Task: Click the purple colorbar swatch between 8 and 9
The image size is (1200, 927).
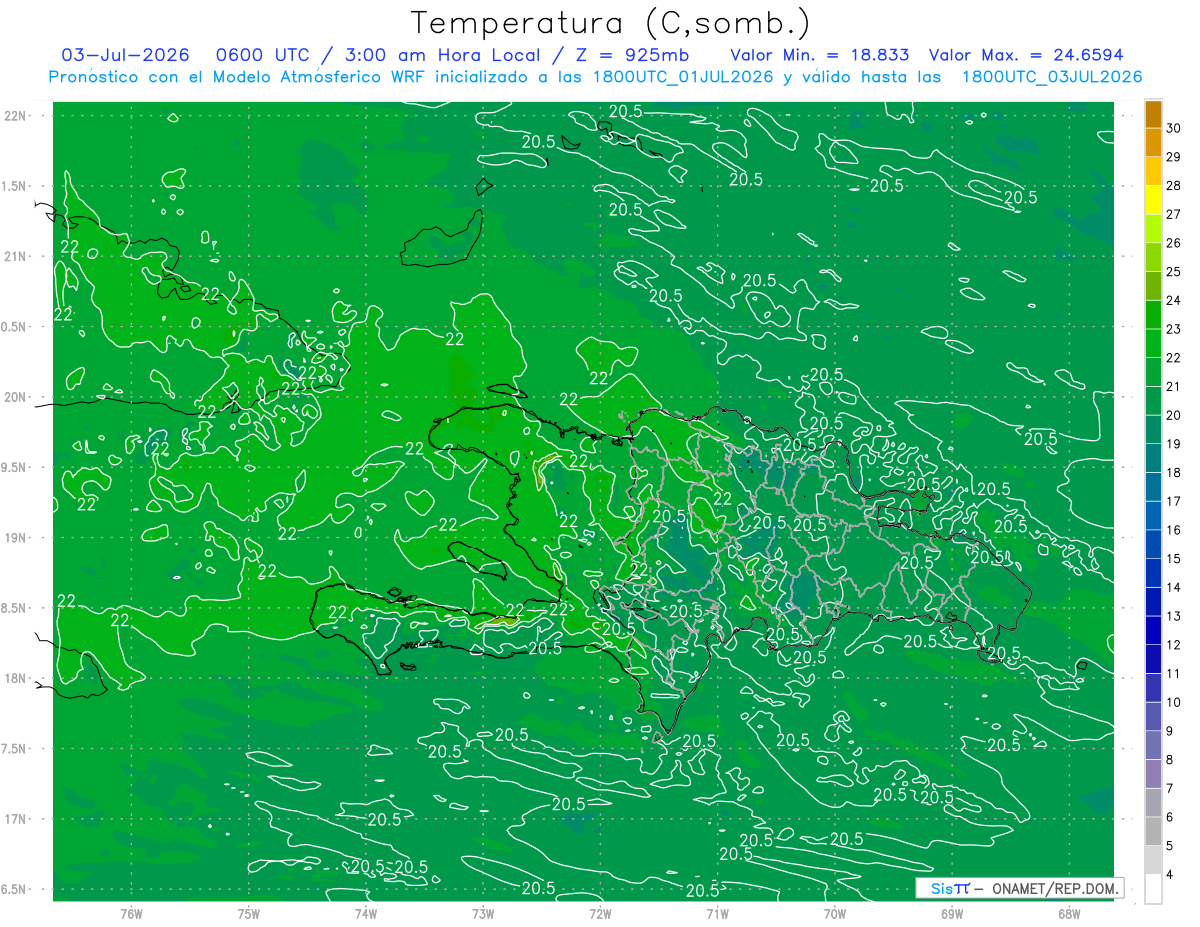Action: point(1153,745)
